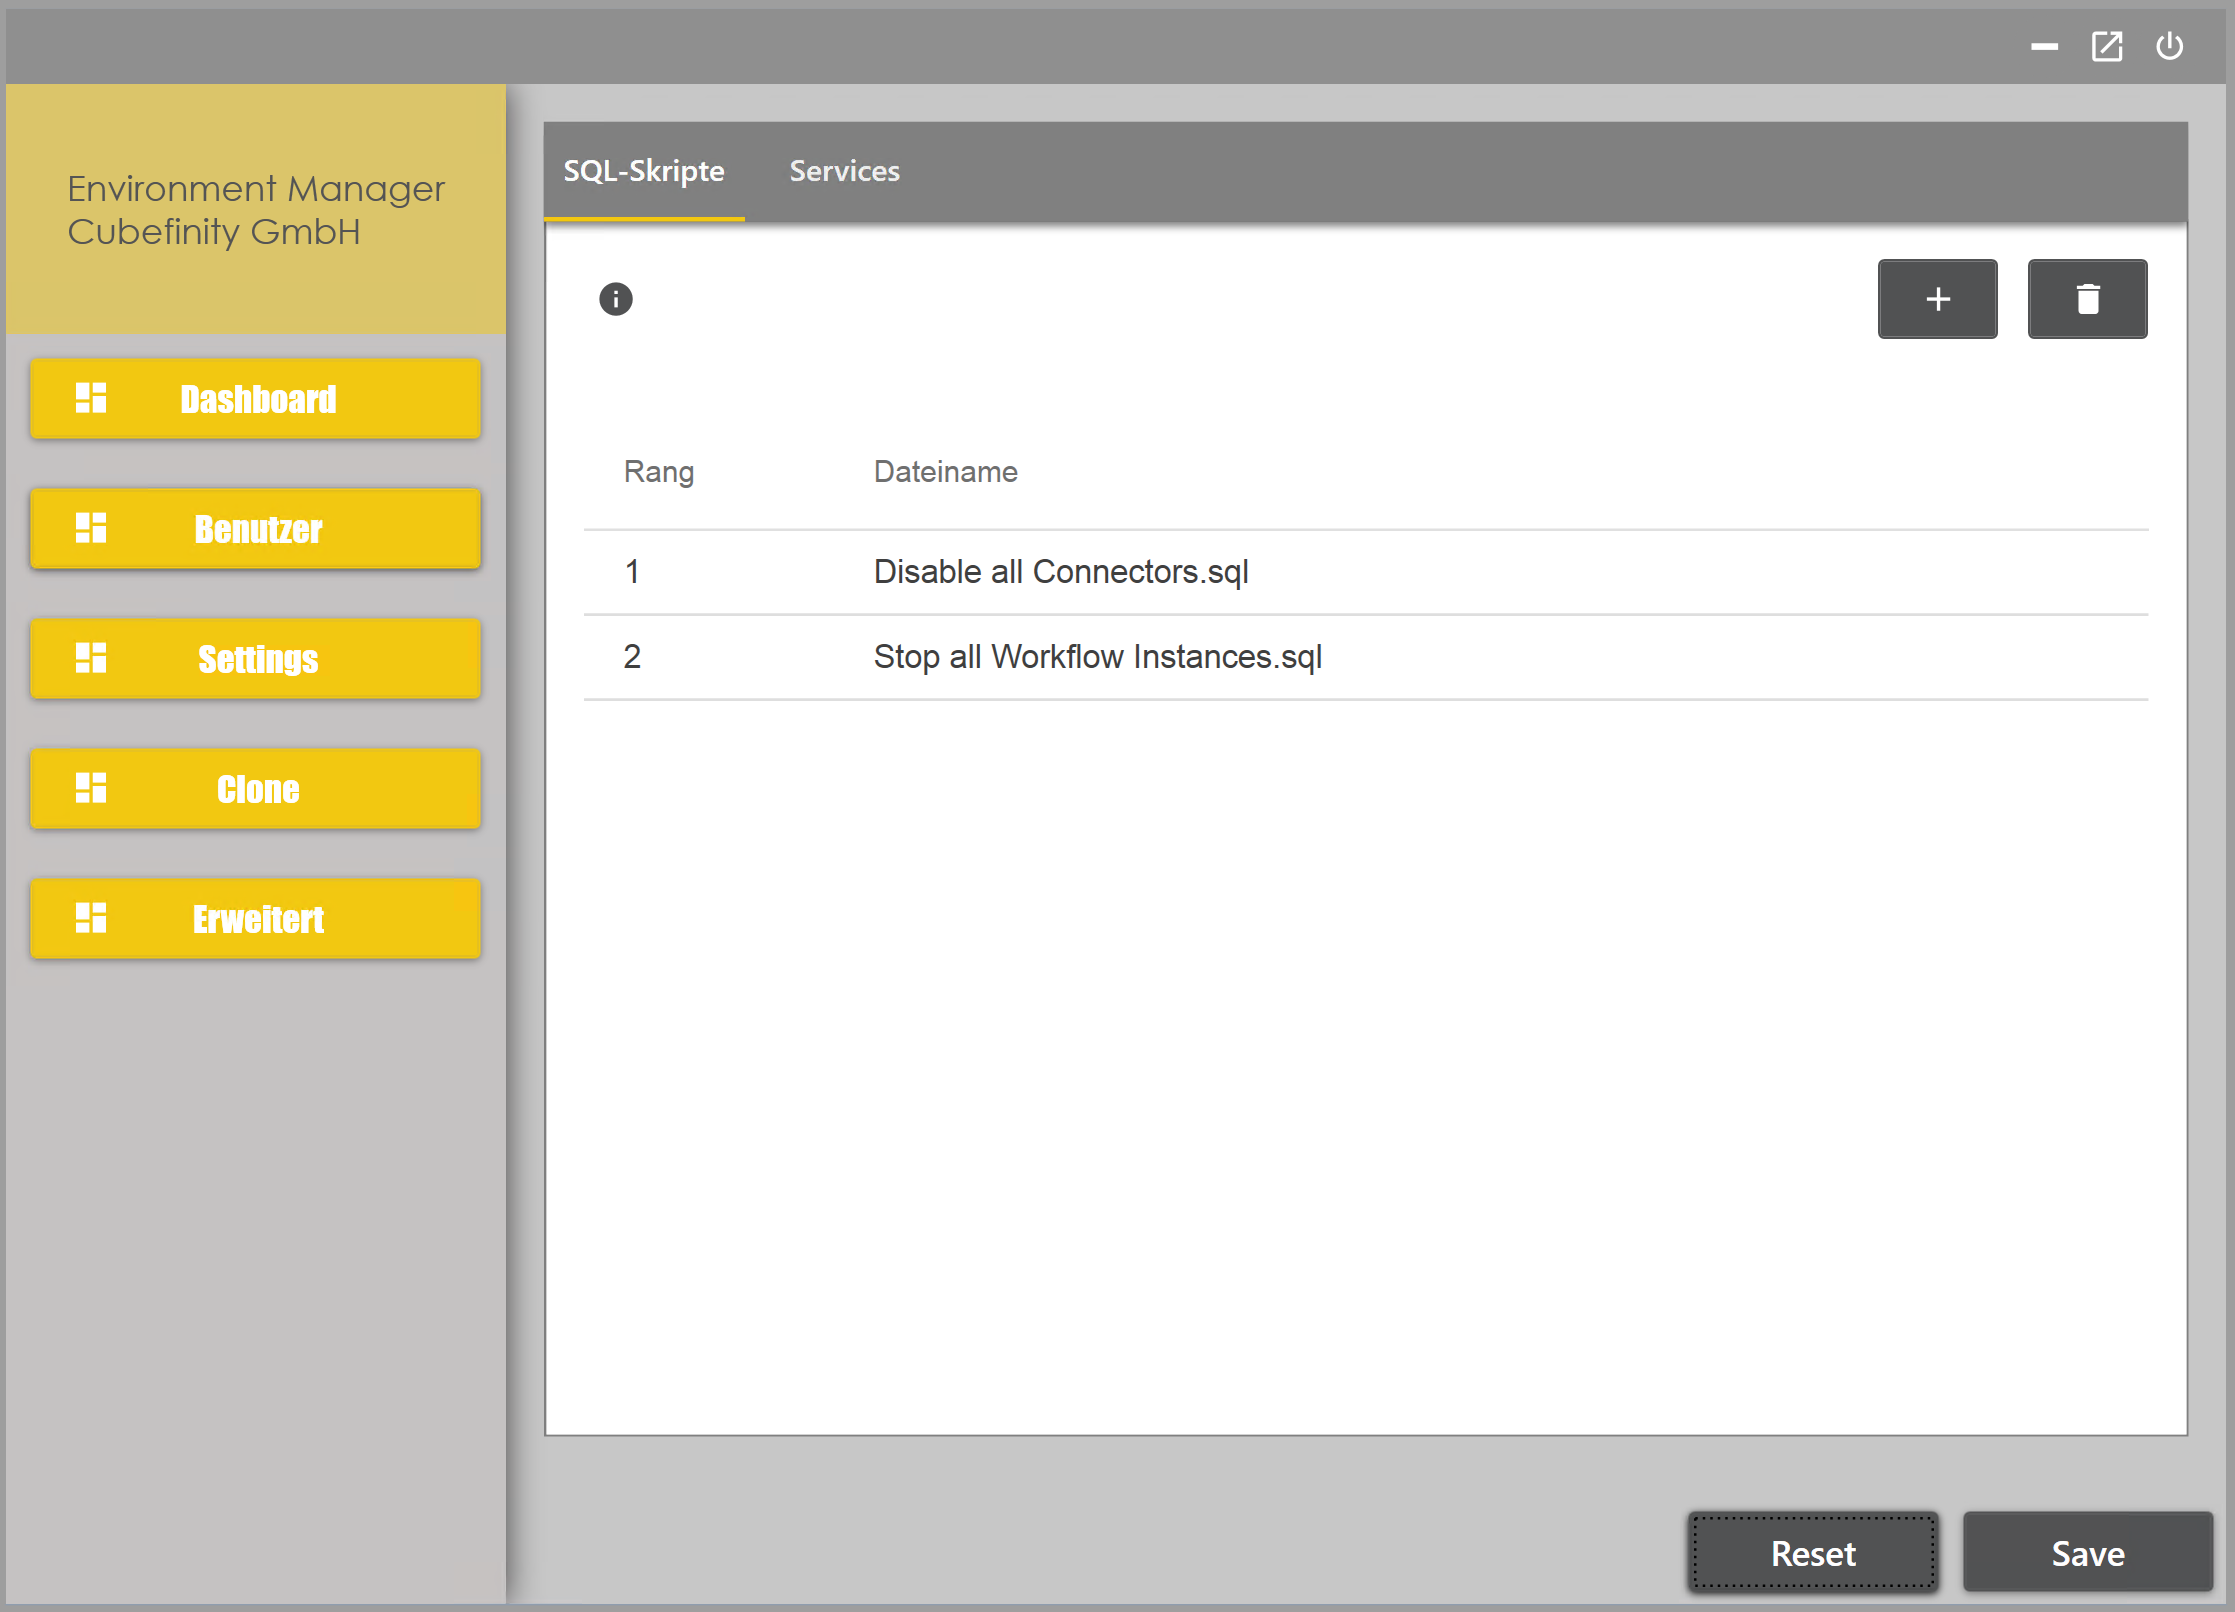
Task: Delete a script with the trash button
Action: 2086,299
